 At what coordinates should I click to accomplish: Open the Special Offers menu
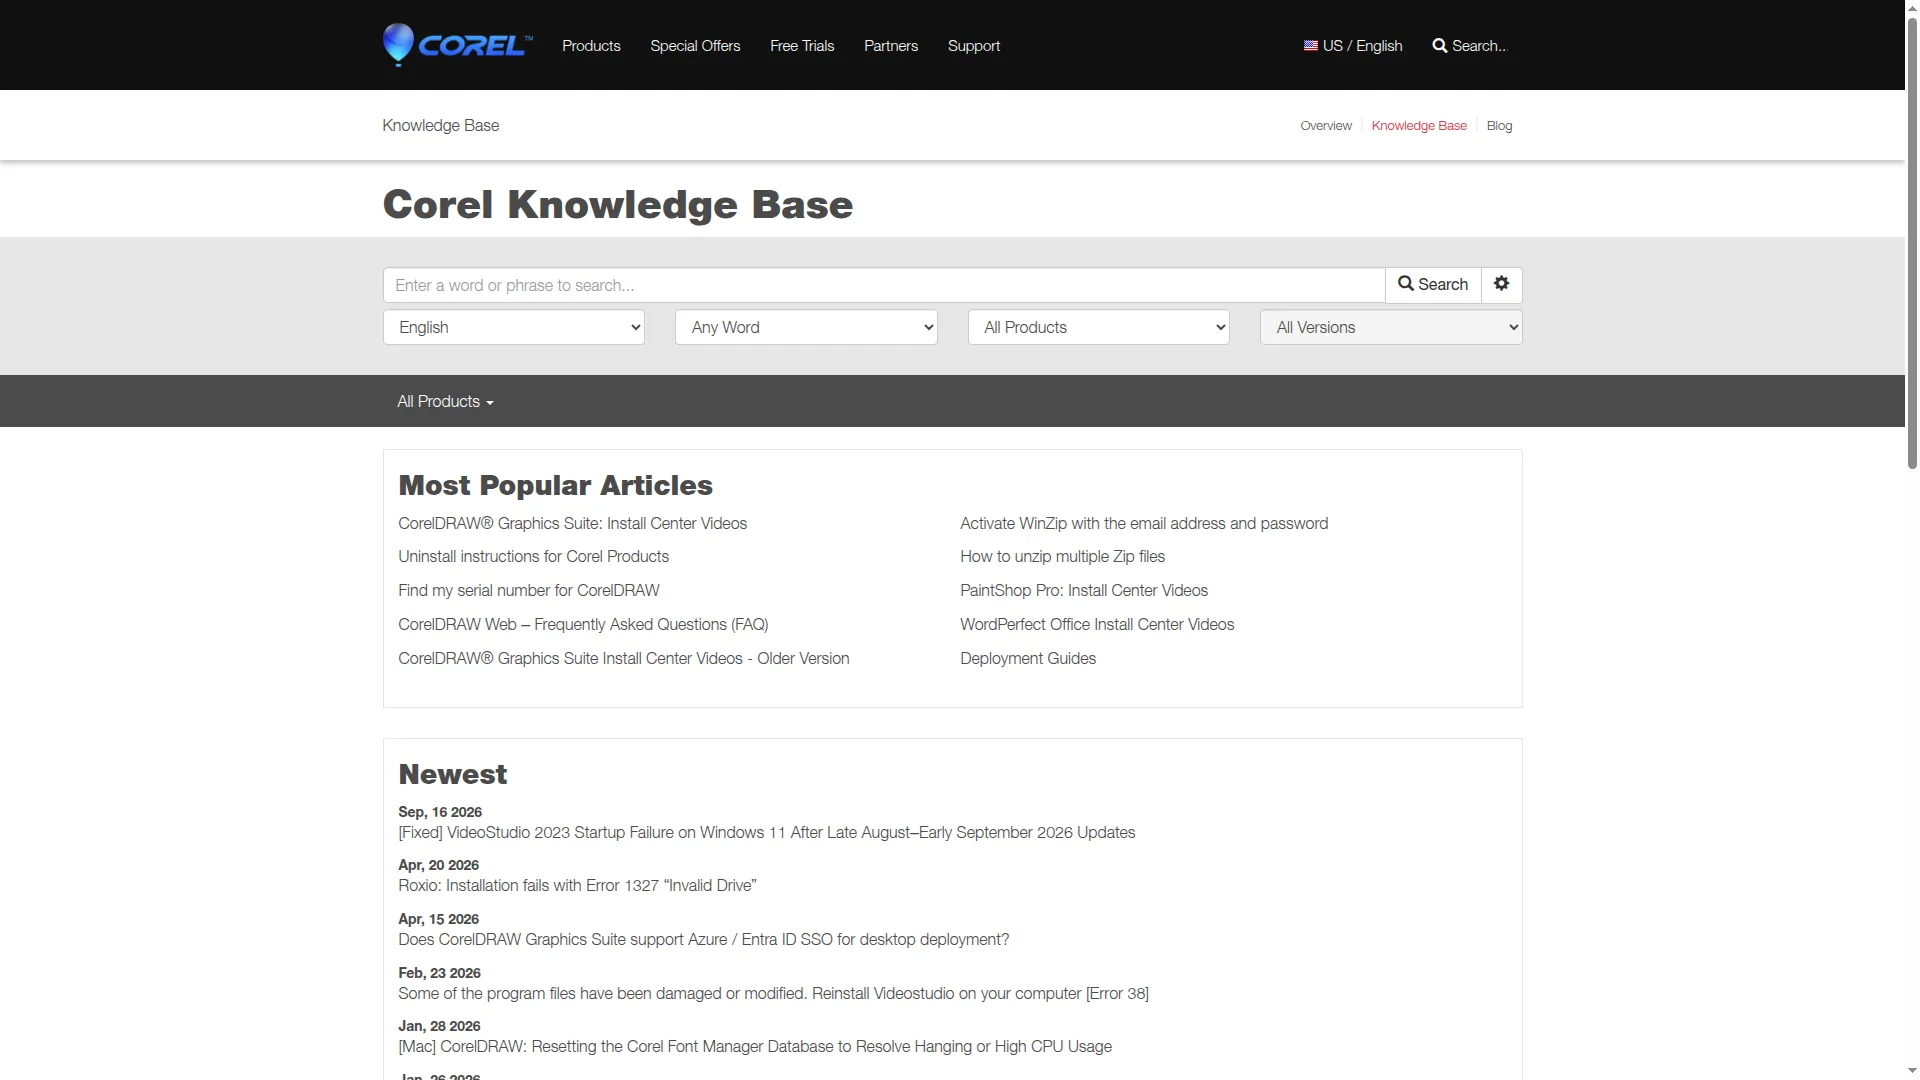(695, 46)
